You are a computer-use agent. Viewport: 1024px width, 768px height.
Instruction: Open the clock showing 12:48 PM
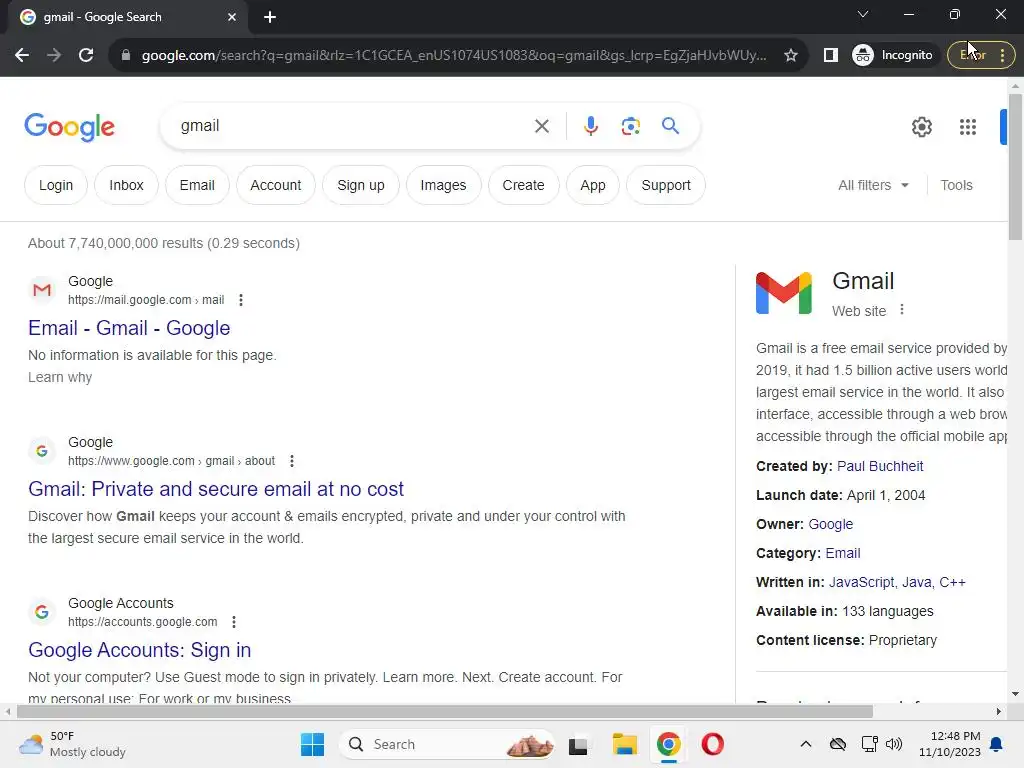(950, 744)
